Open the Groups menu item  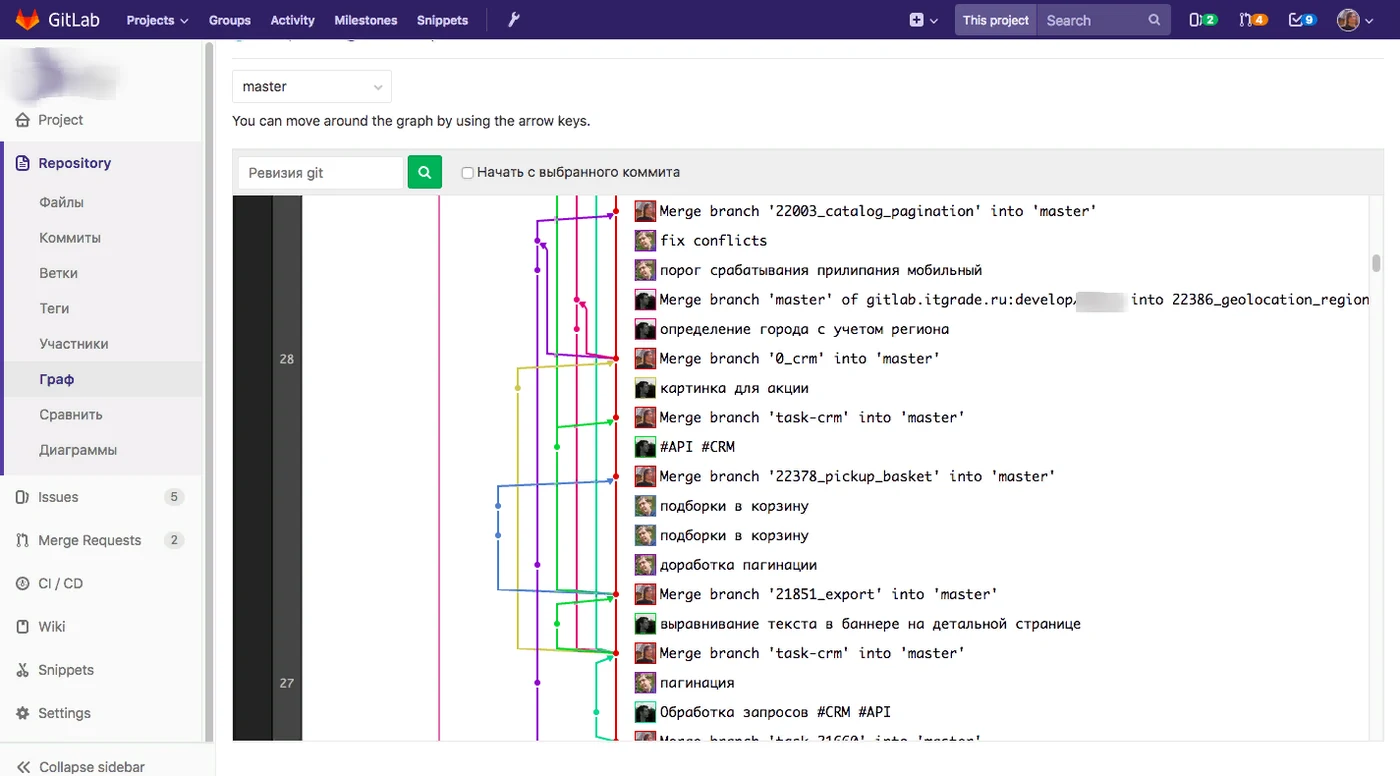click(x=230, y=20)
